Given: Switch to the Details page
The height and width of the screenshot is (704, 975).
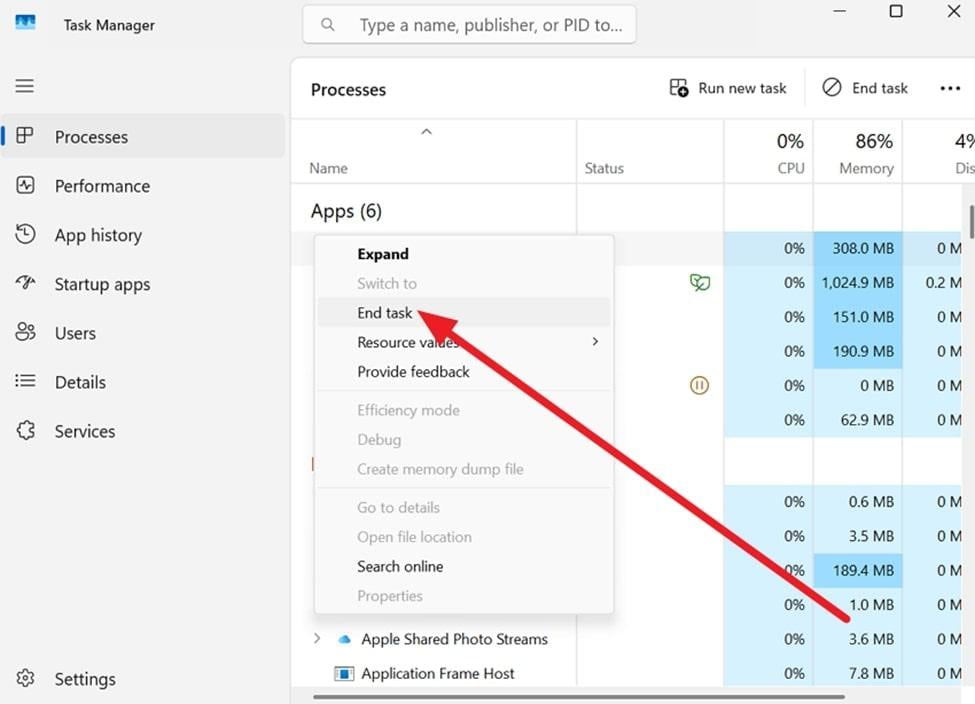Looking at the screenshot, I should click(x=79, y=382).
